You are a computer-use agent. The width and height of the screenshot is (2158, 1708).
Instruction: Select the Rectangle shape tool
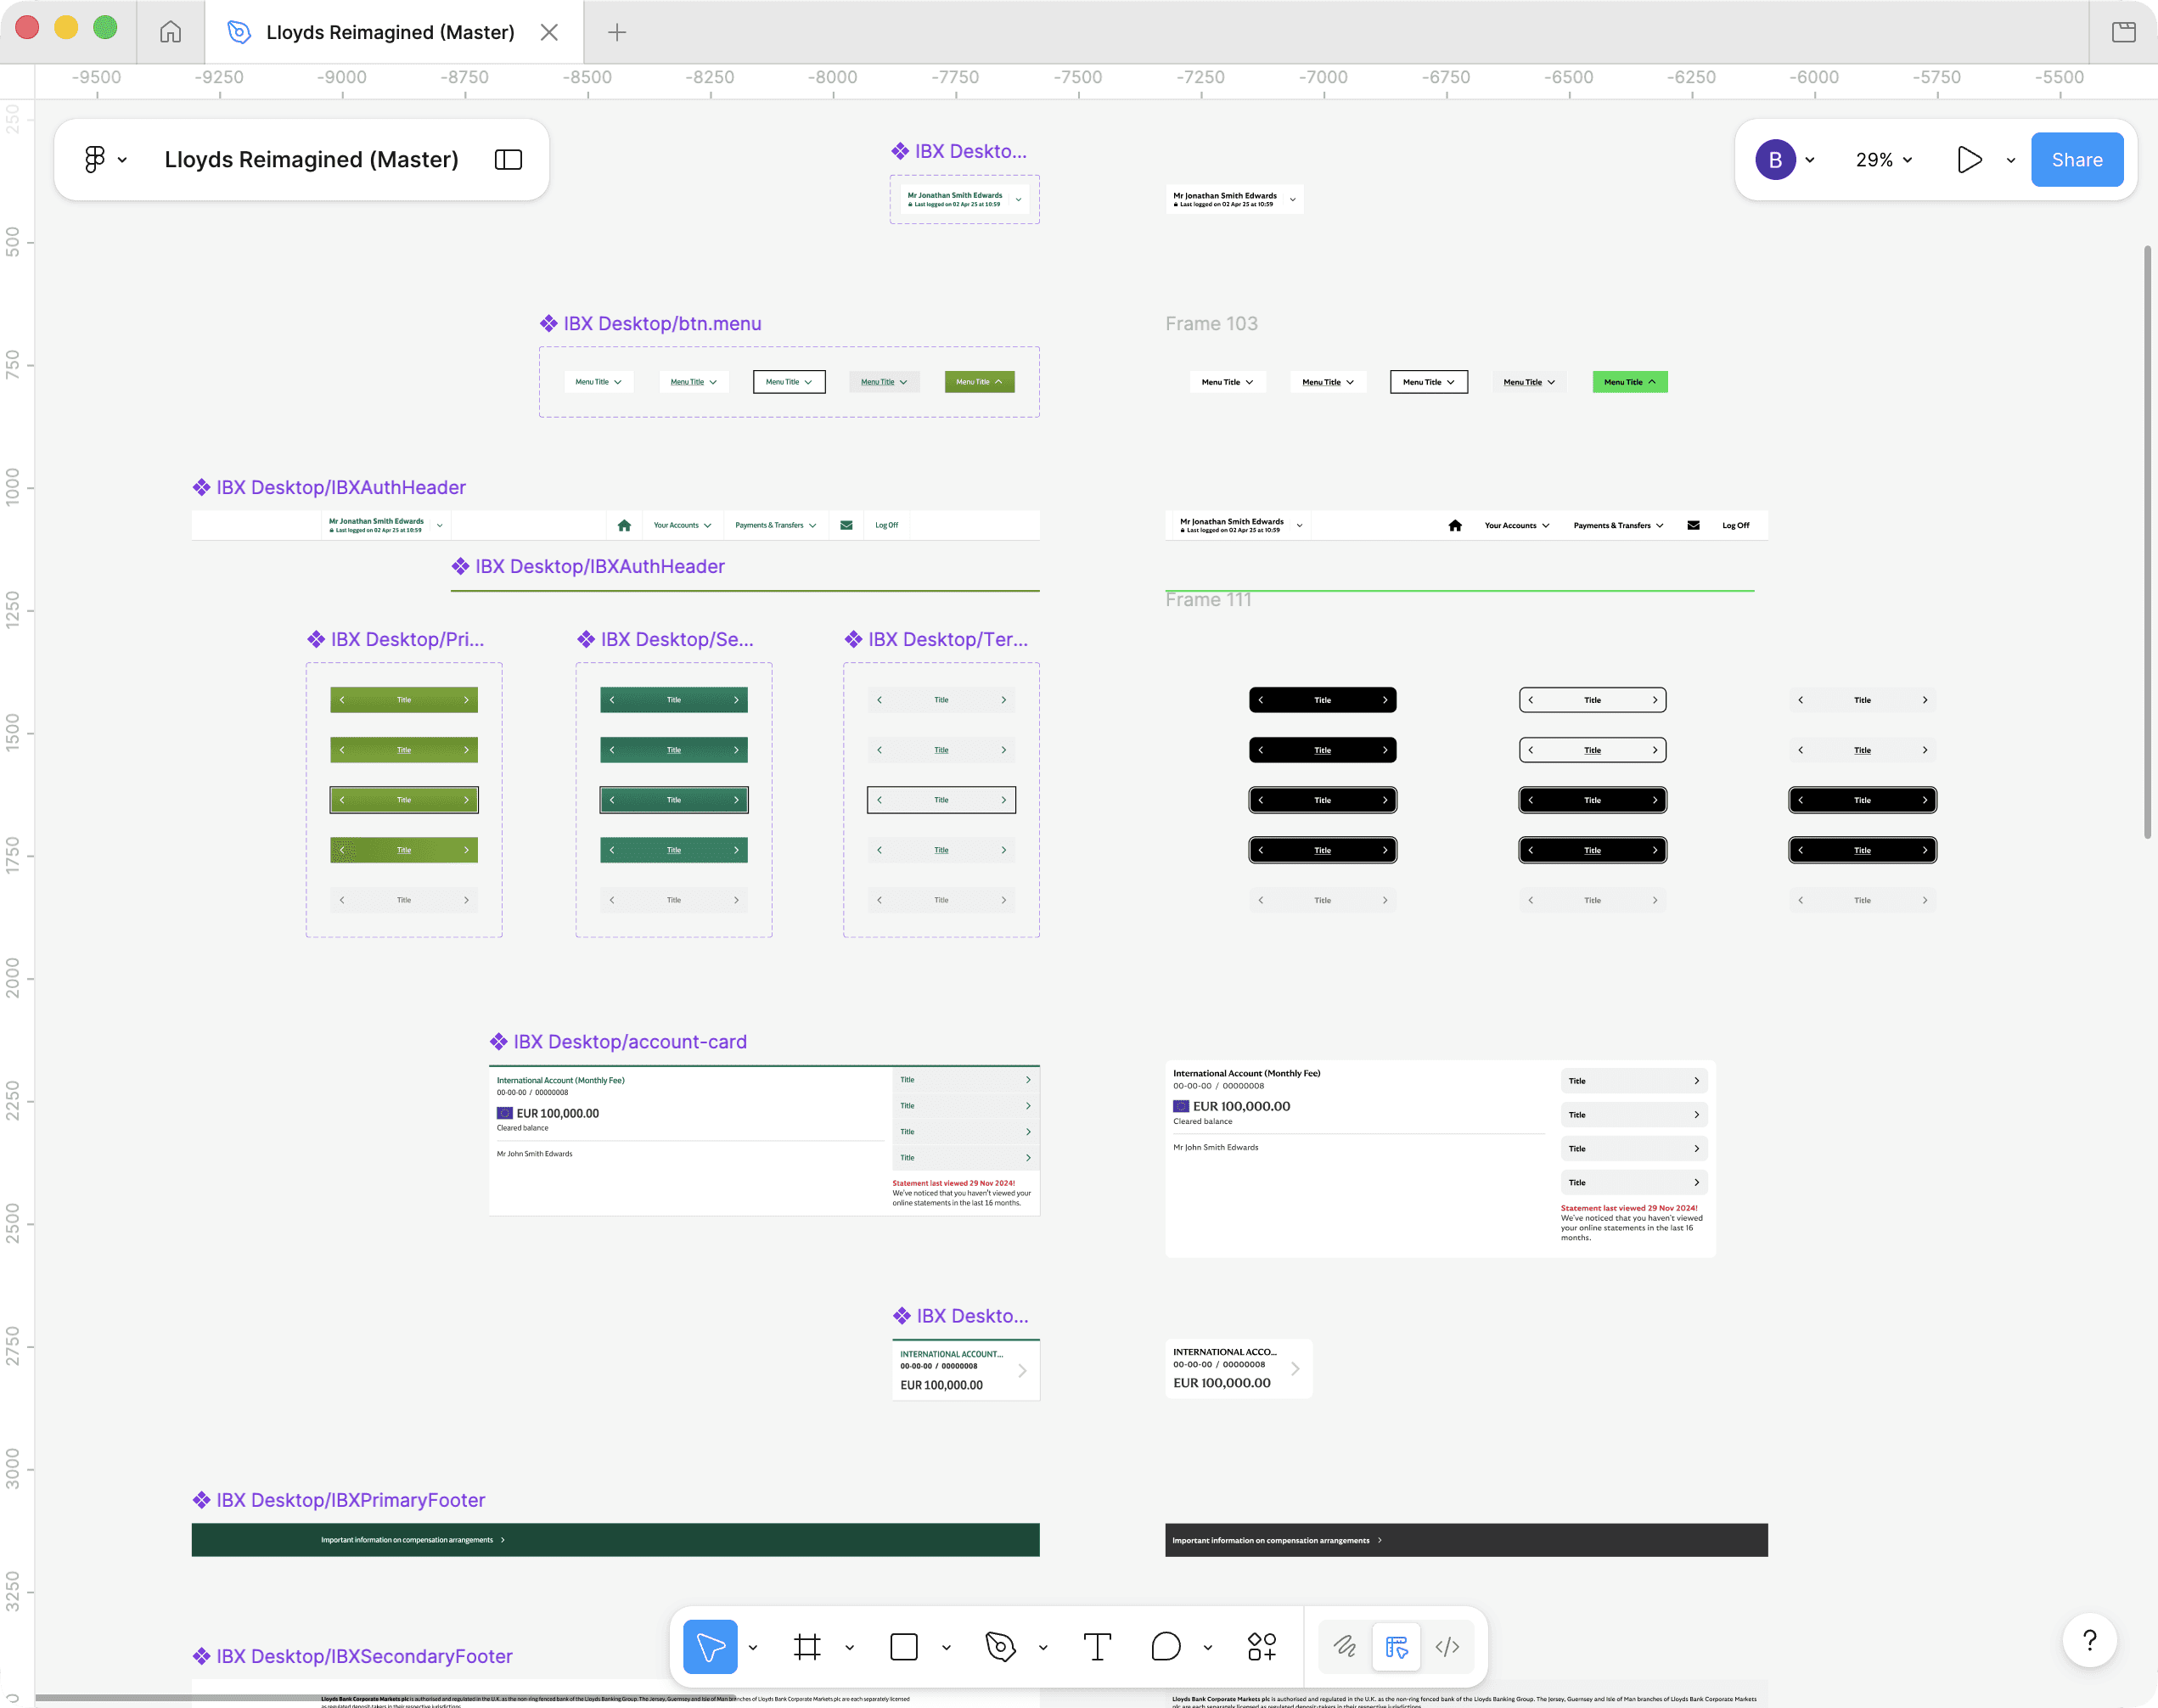(903, 1646)
